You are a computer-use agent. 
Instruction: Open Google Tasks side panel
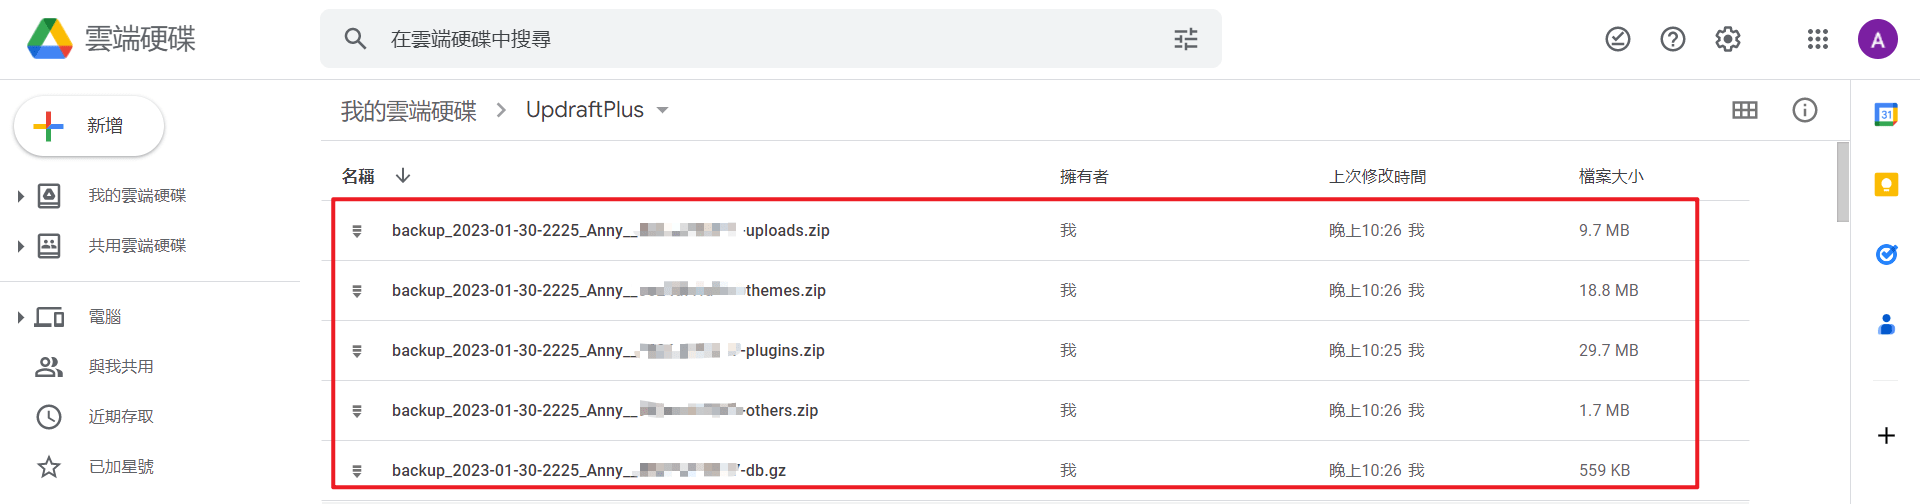(x=1886, y=254)
